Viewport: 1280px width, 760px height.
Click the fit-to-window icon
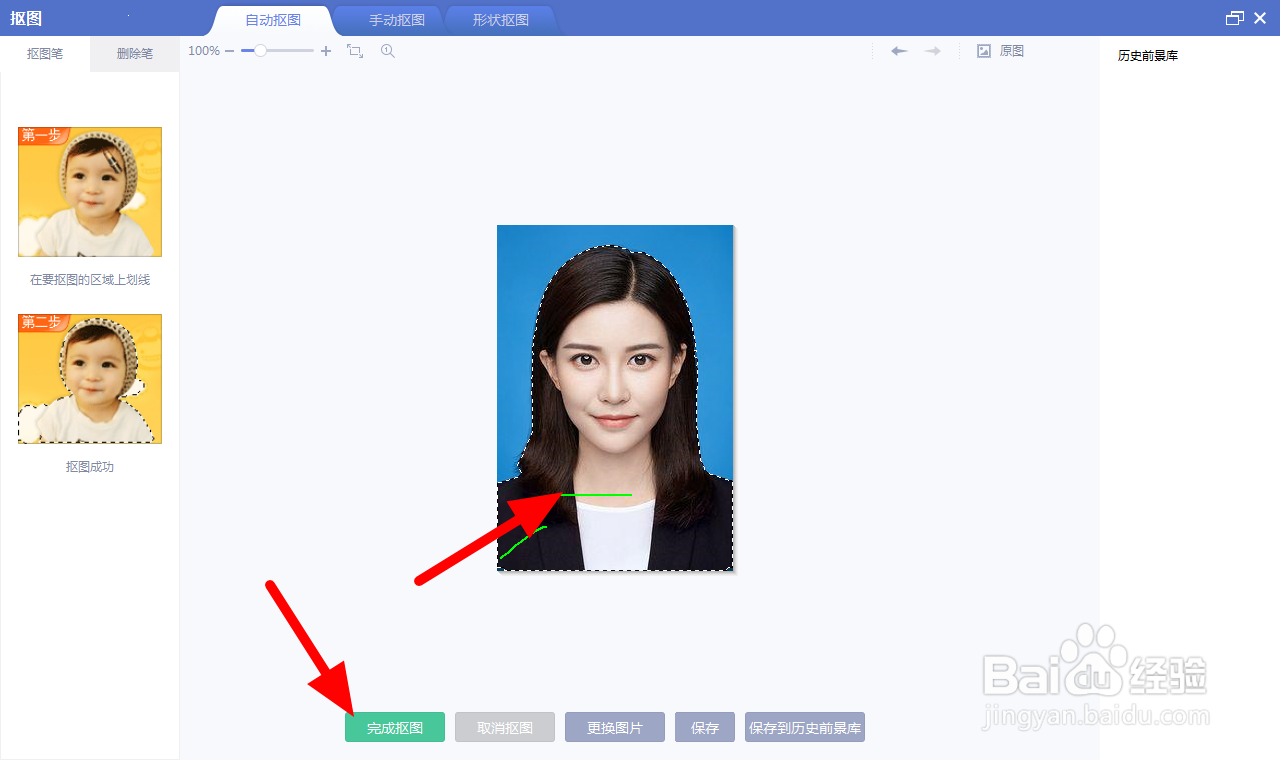coord(355,51)
